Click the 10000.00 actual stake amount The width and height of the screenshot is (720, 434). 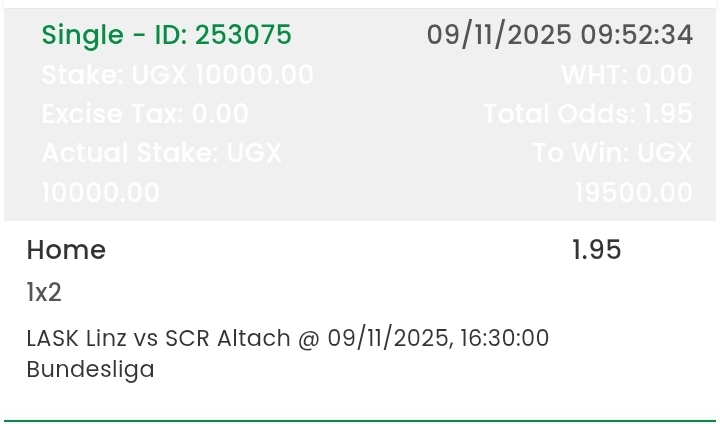click(101, 192)
